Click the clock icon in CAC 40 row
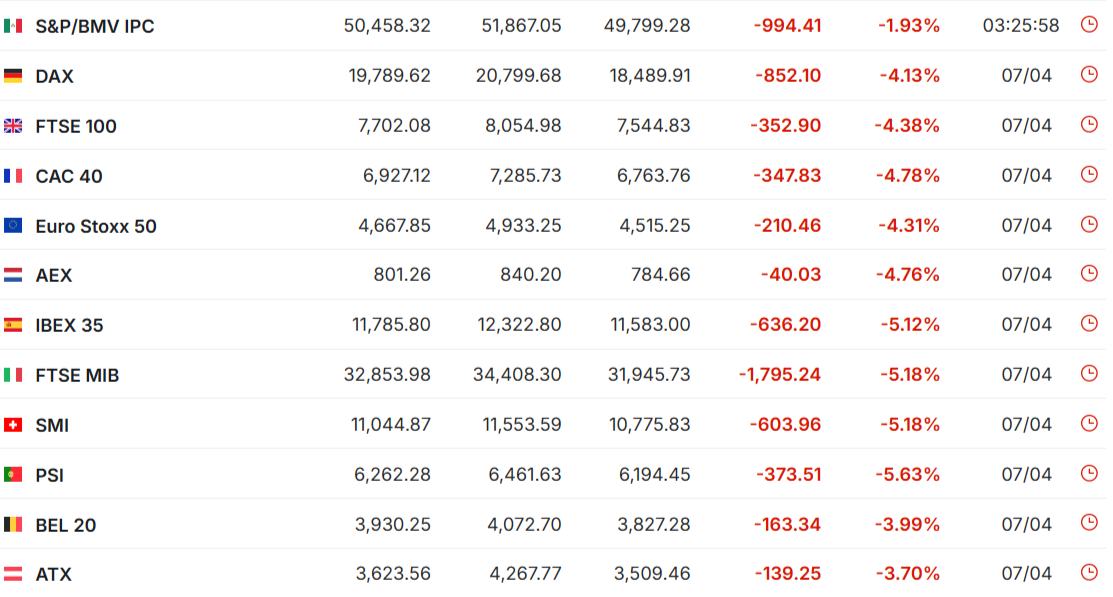The width and height of the screenshot is (1113, 597). coord(1089,174)
